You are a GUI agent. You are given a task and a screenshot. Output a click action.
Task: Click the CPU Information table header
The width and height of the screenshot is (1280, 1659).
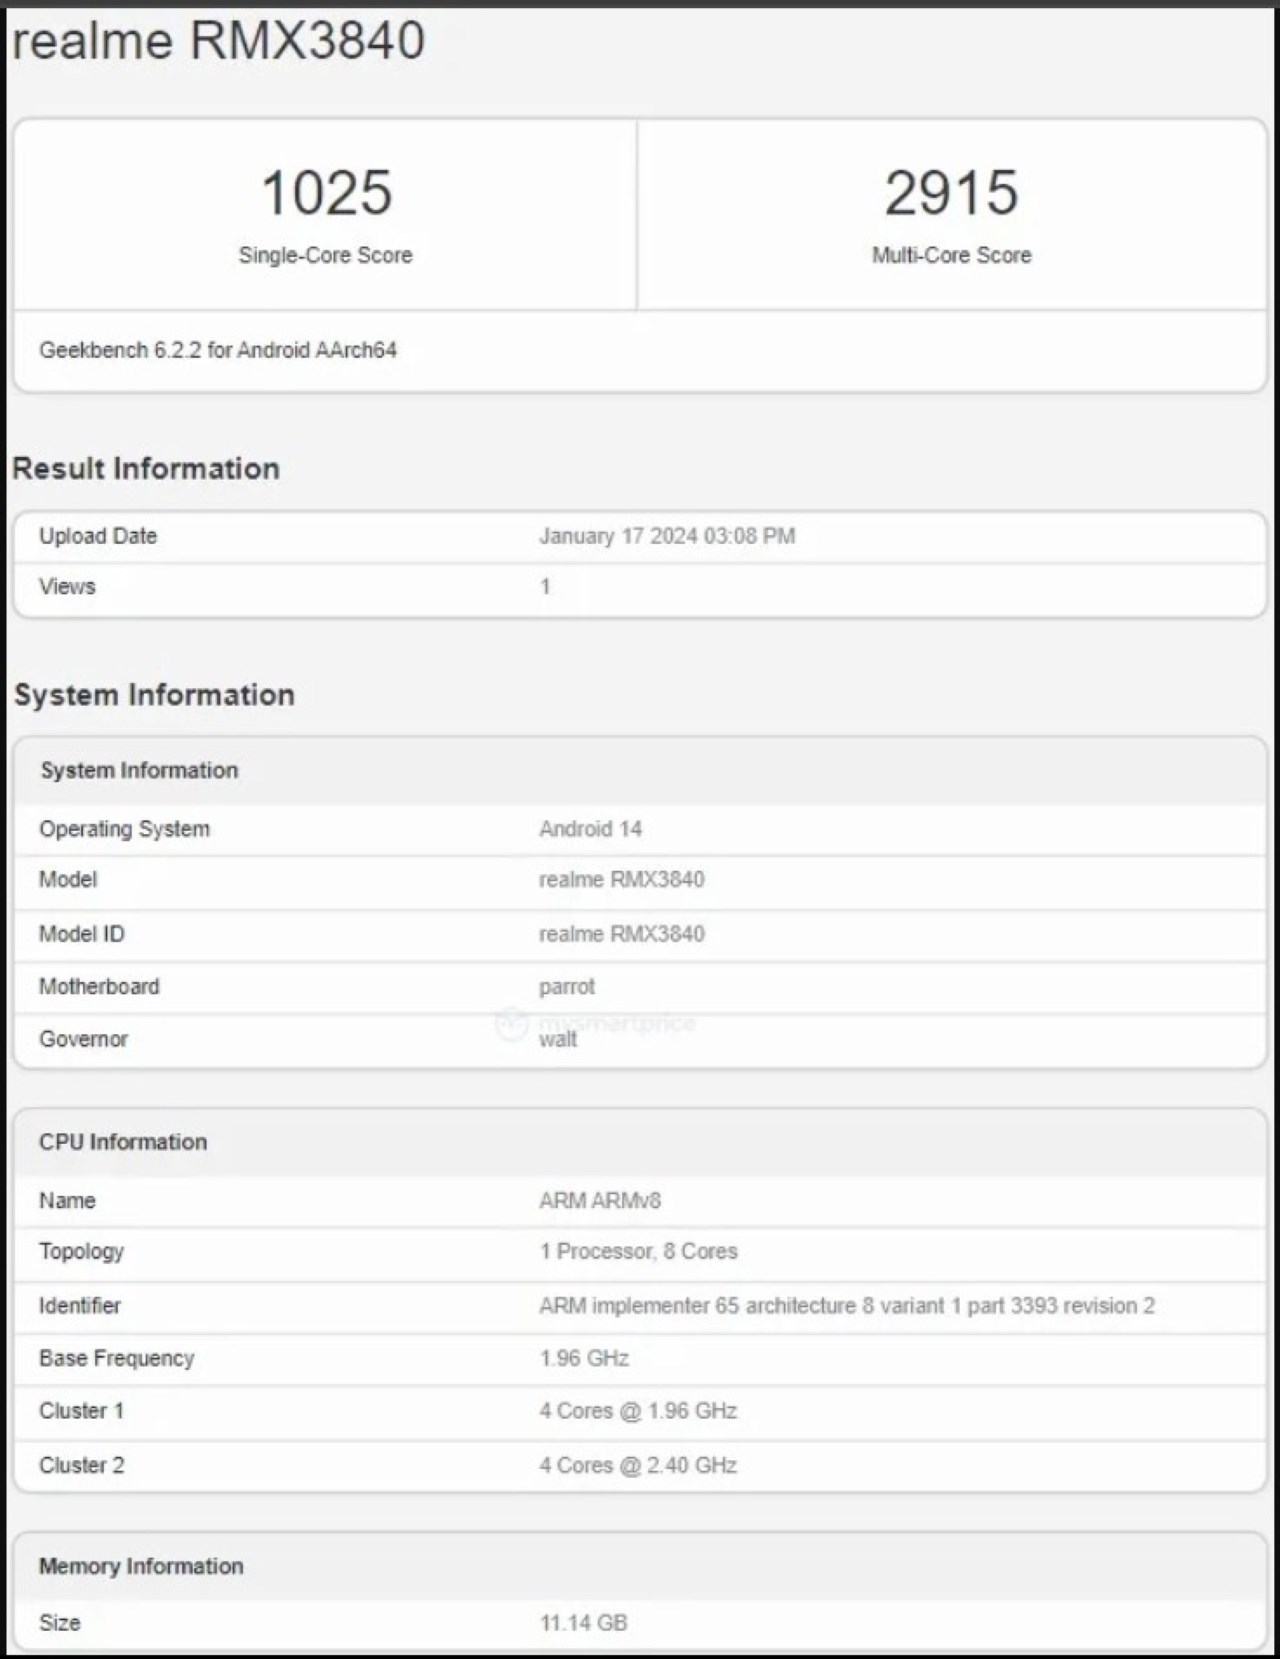123,1142
